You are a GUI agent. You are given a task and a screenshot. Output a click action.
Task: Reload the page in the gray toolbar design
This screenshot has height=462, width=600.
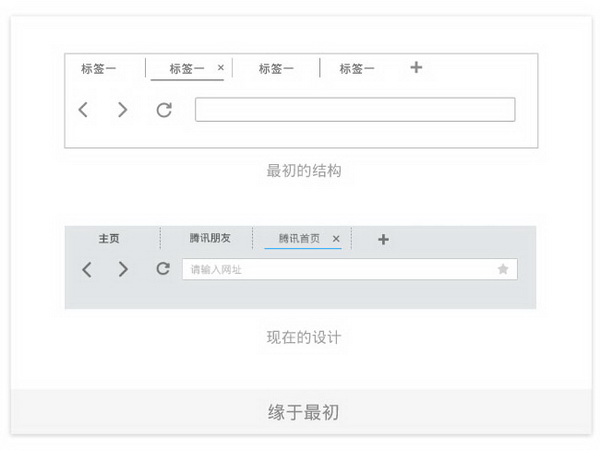163,269
